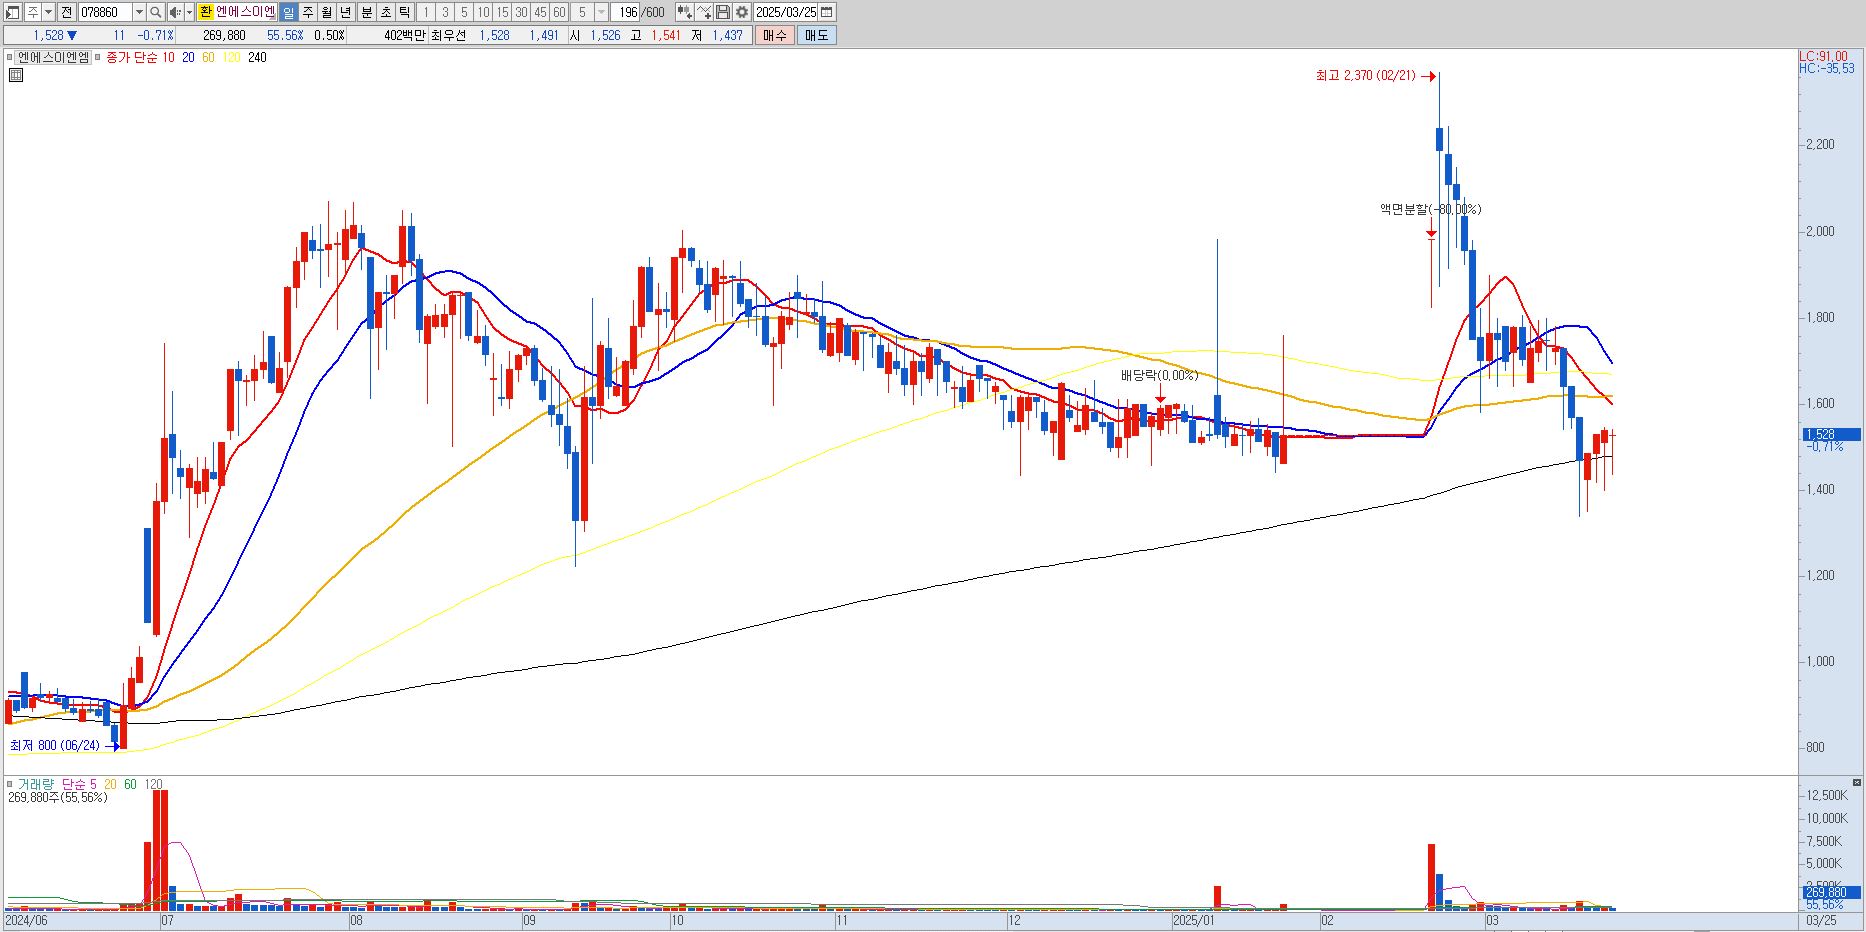Switch chart to weekly (주) period
This screenshot has width=1866, height=932.
307,12
